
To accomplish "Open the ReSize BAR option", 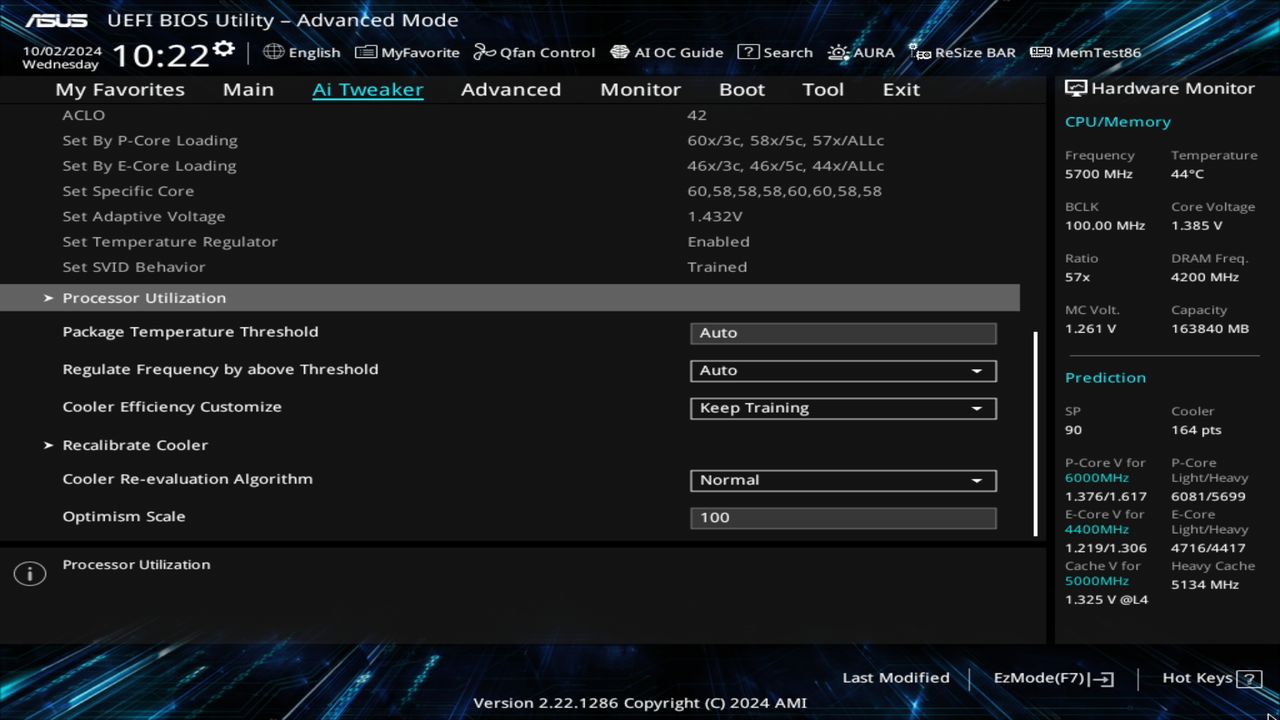I will pyautogui.click(x=962, y=52).
